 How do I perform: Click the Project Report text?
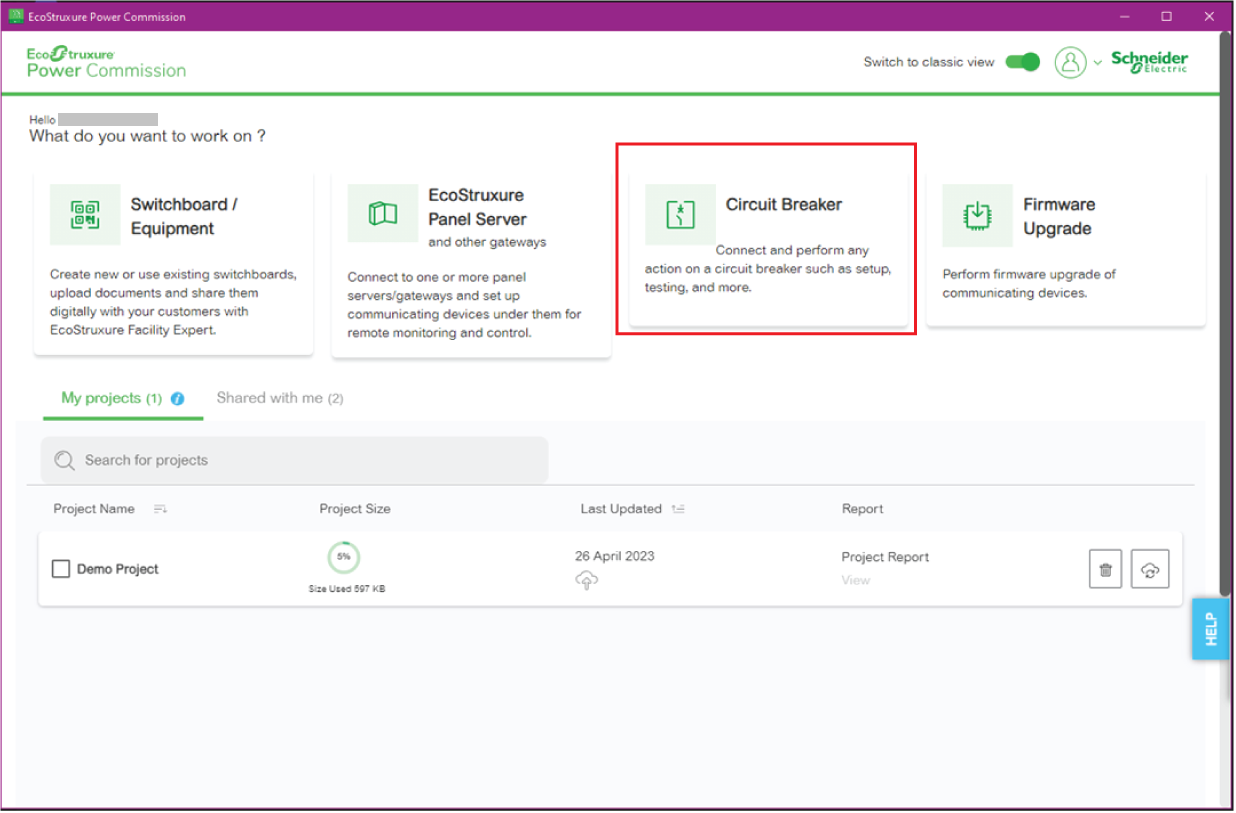[x=886, y=557]
